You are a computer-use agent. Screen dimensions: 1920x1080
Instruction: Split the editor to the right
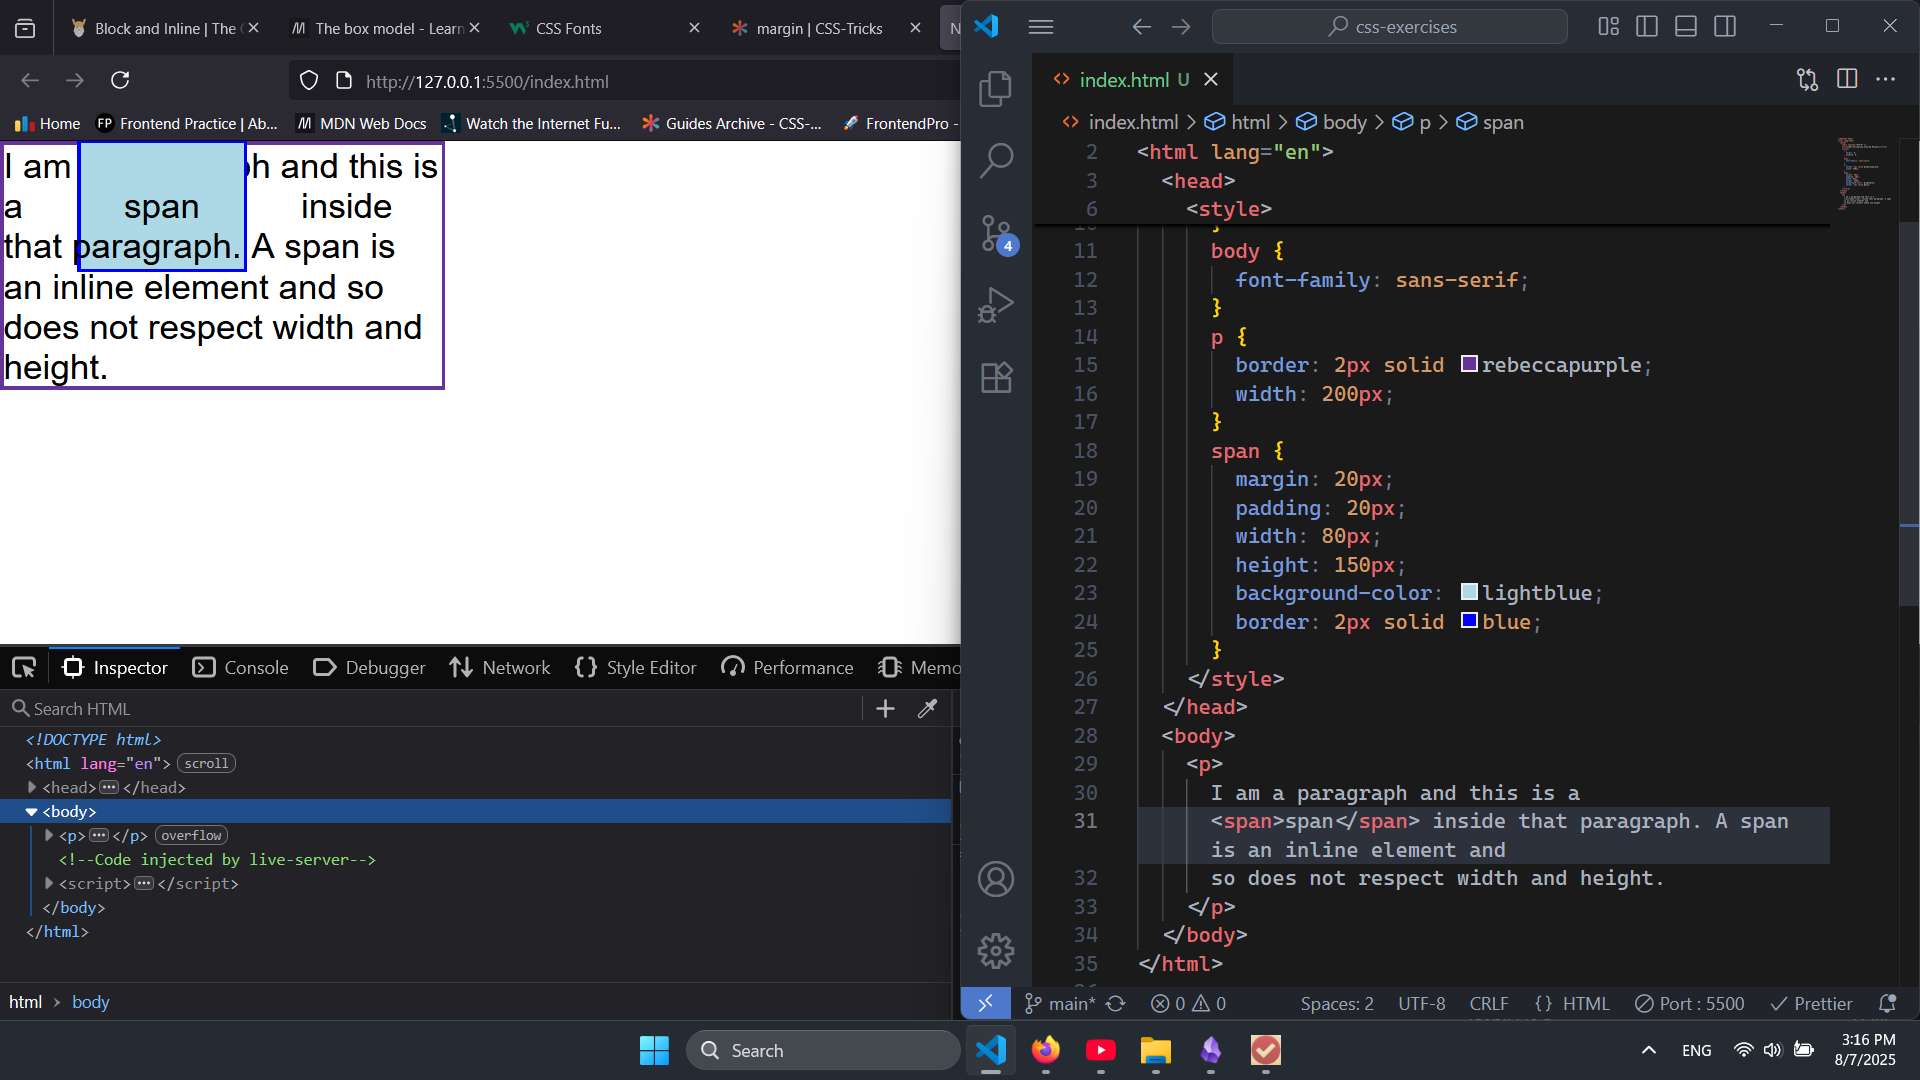(1847, 79)
